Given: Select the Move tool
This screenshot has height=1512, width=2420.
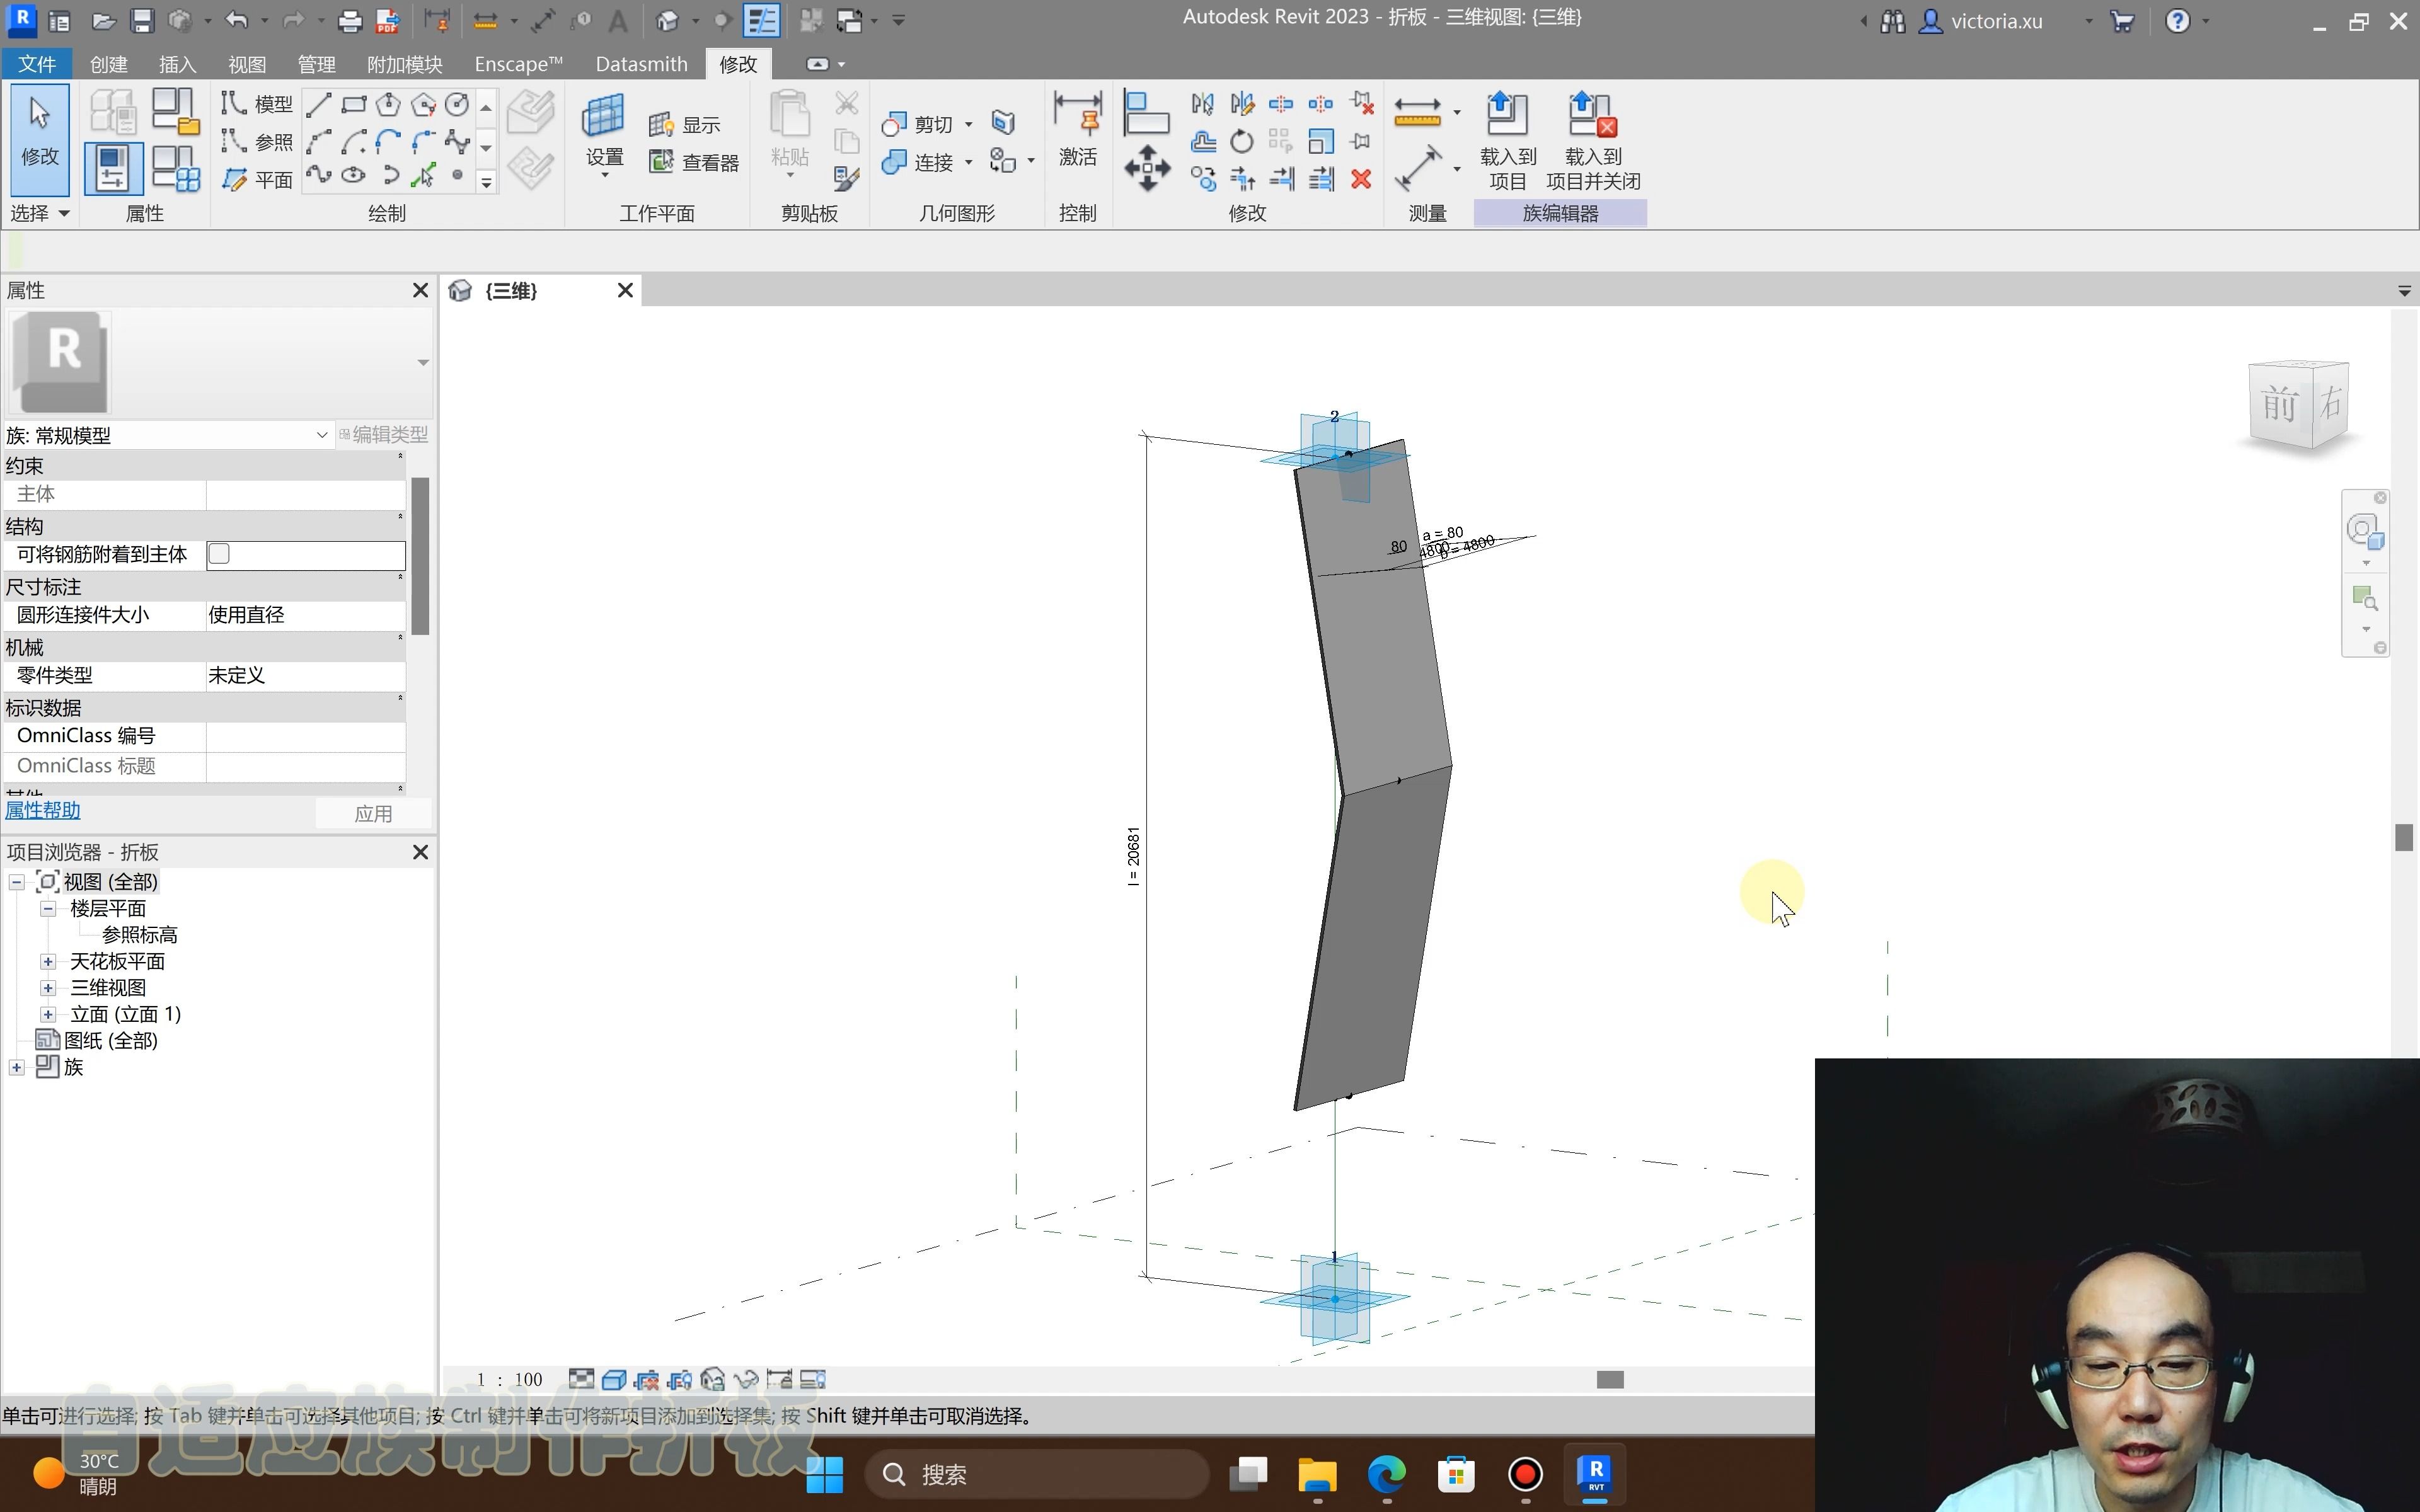Looking at the screenshot, I should click(x=1147, y=168).
